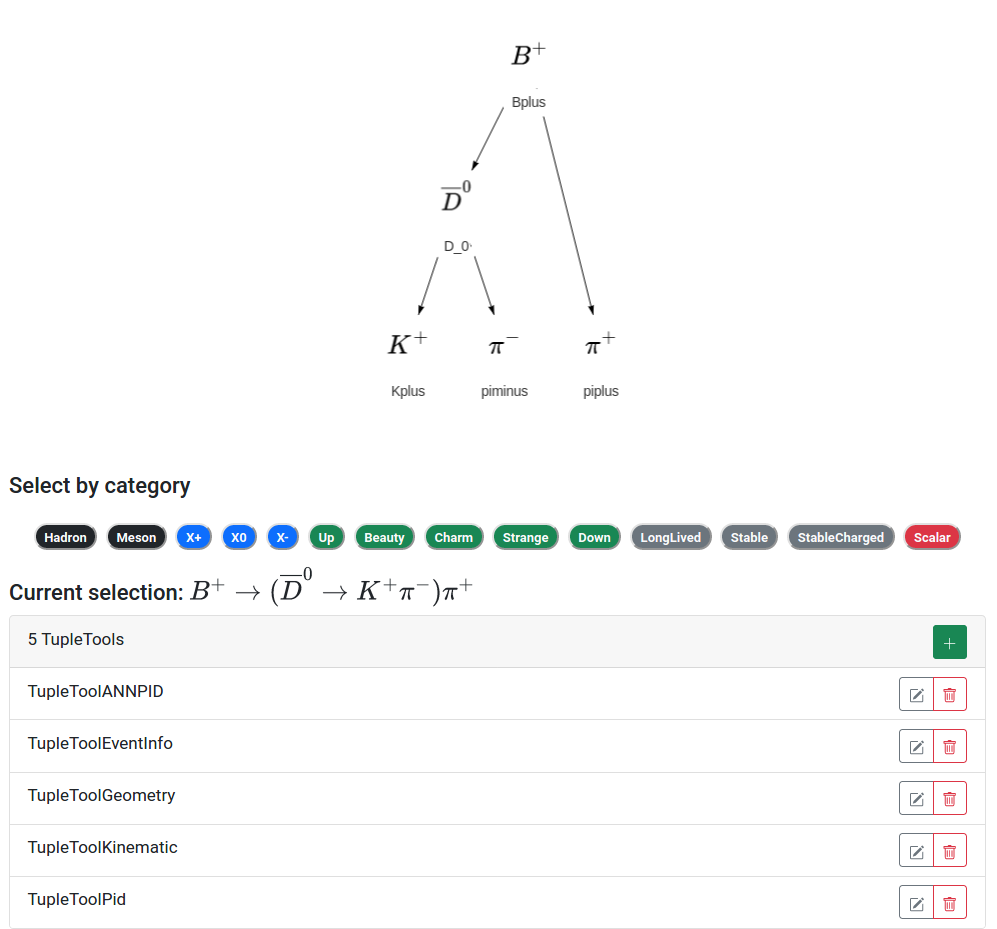This screenshot has width=997, height=929.
Task: Select the Charm category badge
Action: [x=454, y=537]
